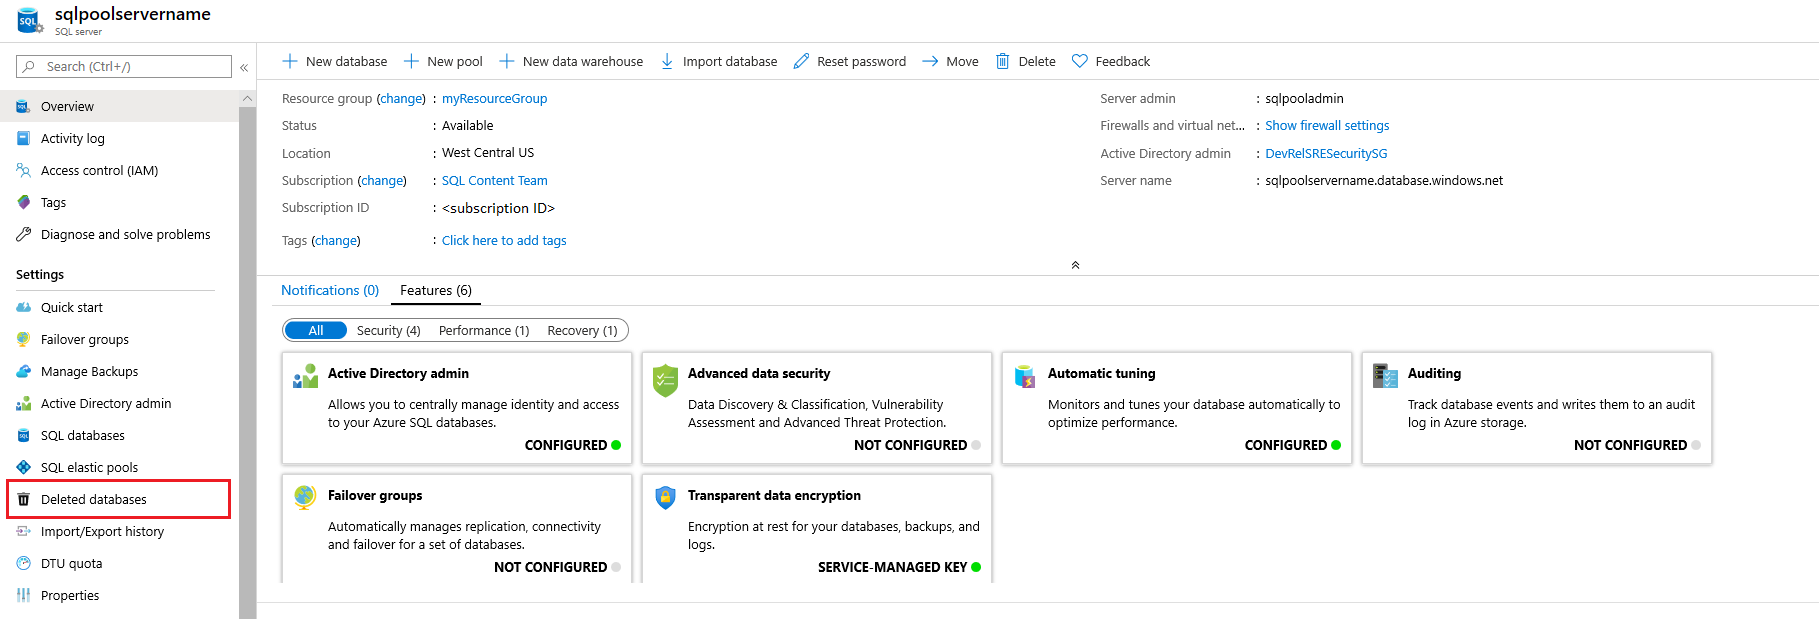
Task: Open SQL elastic pools from the sidebar
Action: [89, 468]
